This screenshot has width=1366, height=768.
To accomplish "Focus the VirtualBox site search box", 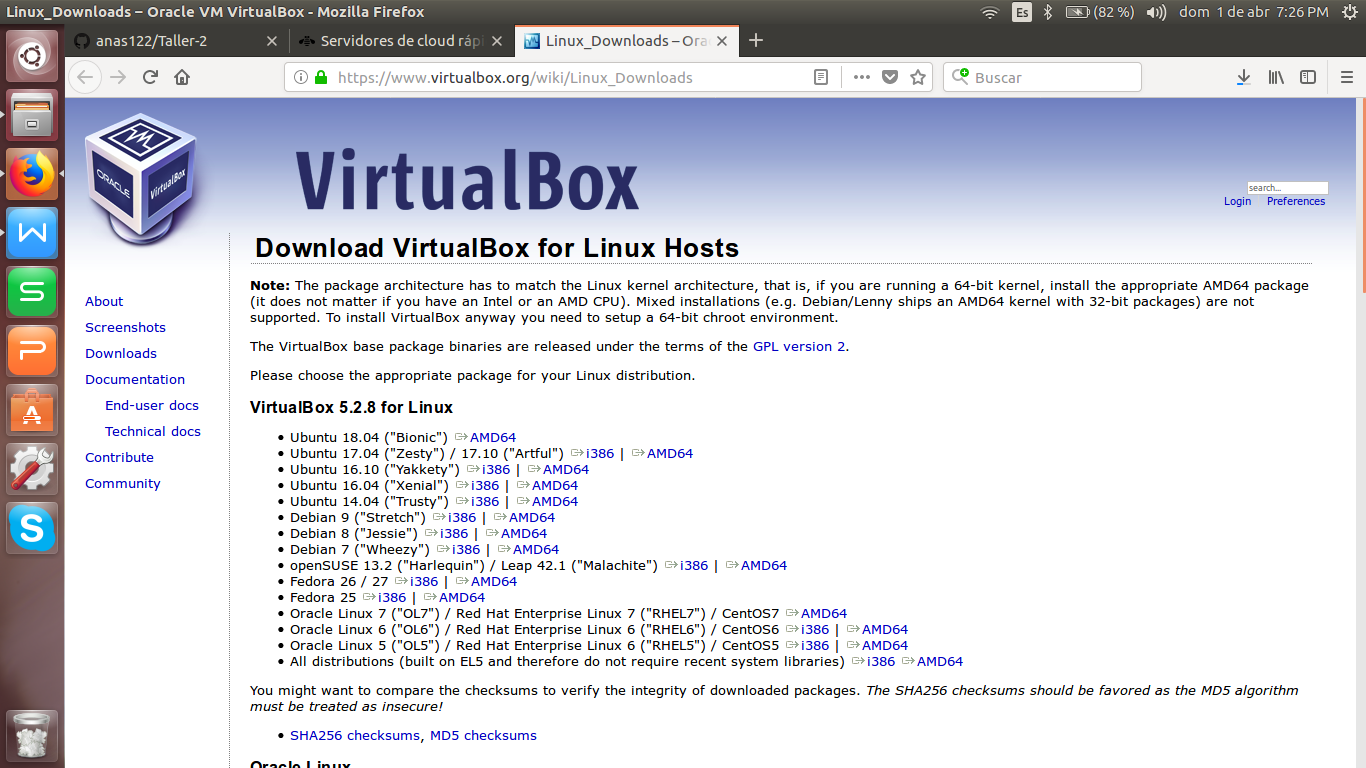I will coord(1287,187).
